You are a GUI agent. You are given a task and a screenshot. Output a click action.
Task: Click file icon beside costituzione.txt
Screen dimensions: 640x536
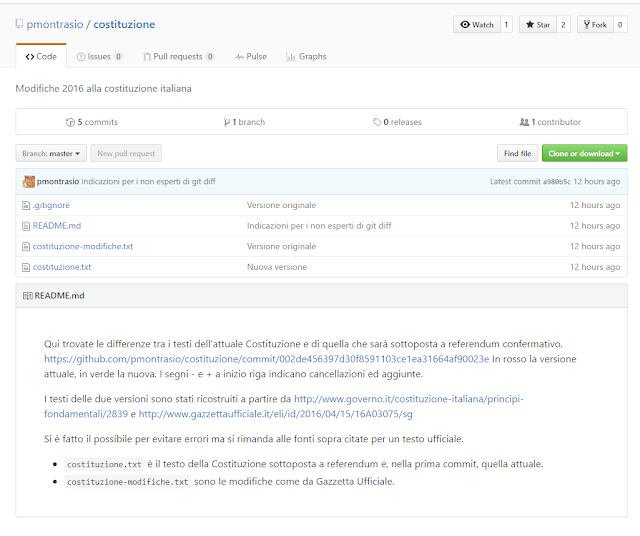pyautogui.click(x=26, y=267)
